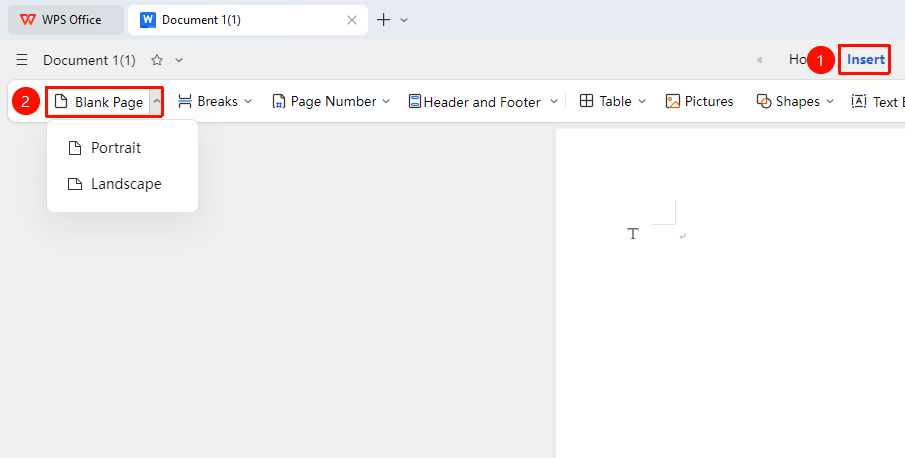Open the WPS Office home tab
This screenshot has height=458, width=905.
click(66, 20)
